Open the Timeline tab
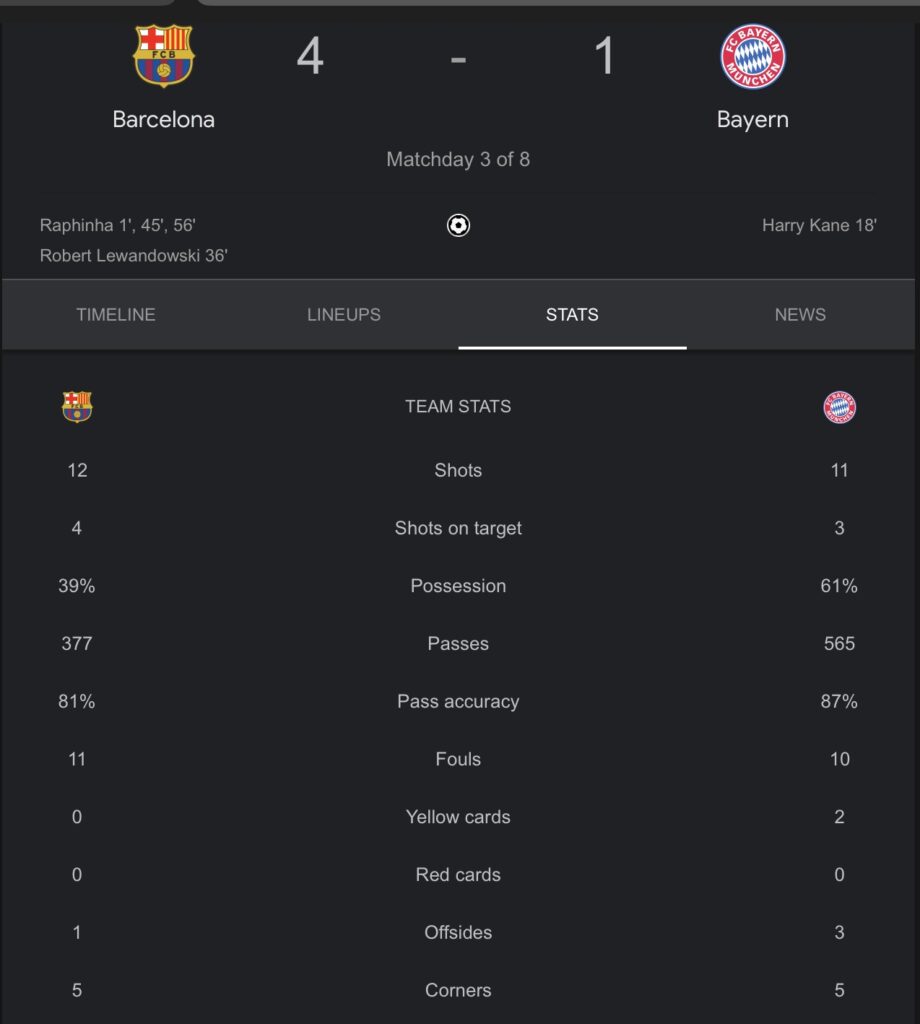 click(x=116, y=315)
